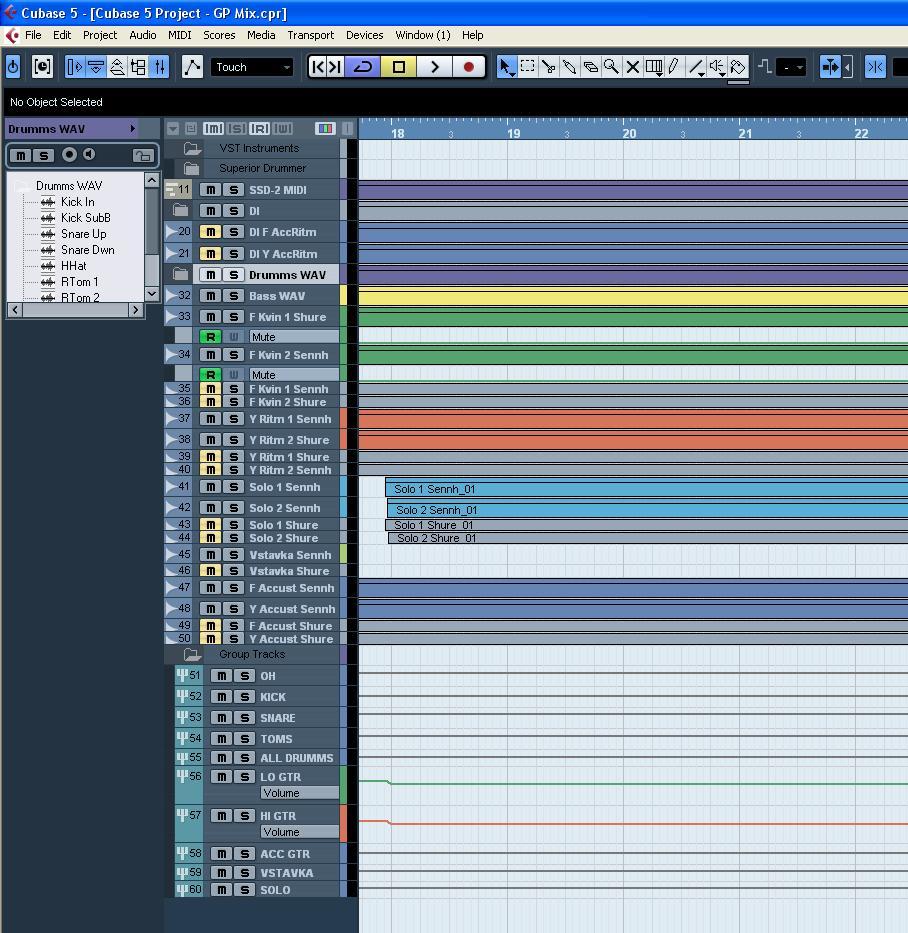908x933 pixels.
Task: Click the Inspector monitor speaker button
Action: 89,155
